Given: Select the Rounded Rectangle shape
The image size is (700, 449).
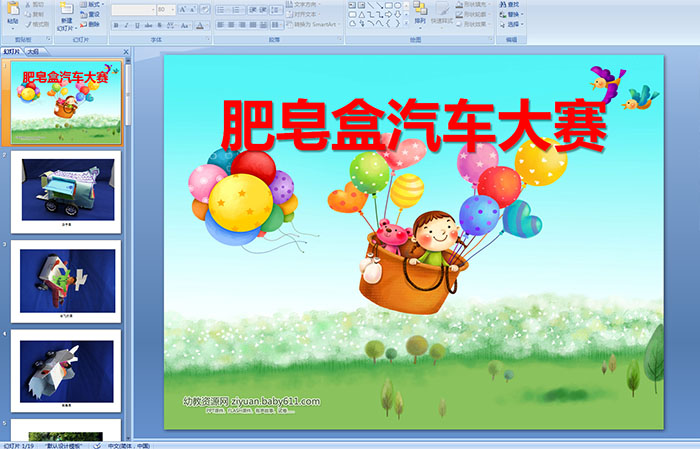Looking at the screenshot, I should (352, 15).
